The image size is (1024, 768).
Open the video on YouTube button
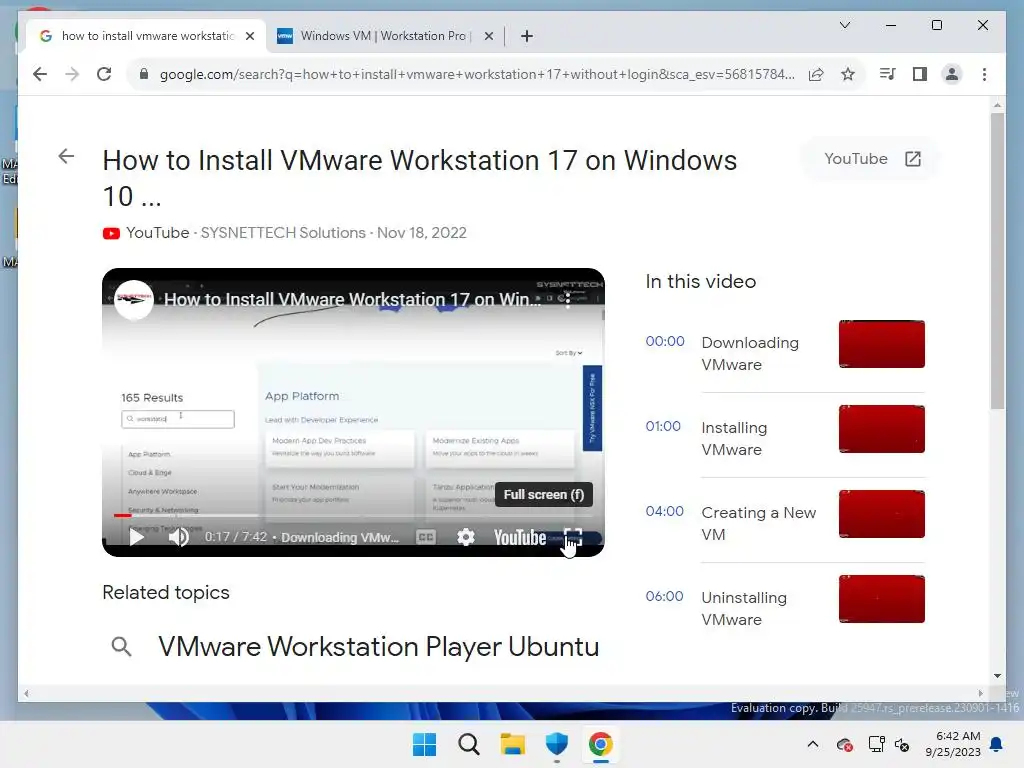pos(872,159)
